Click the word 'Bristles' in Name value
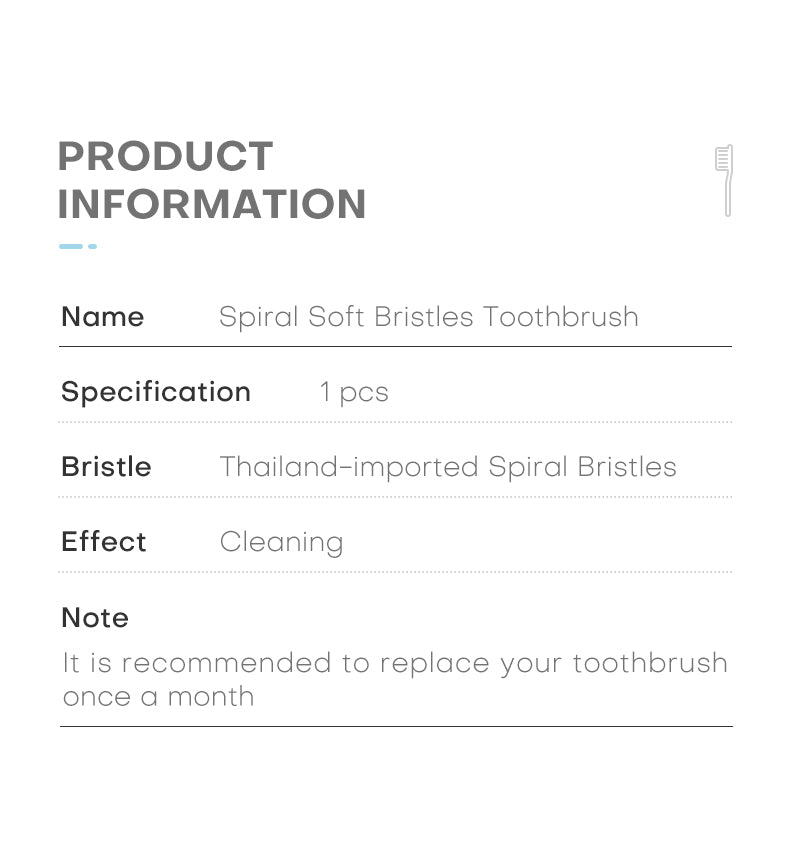The image size is (790, 846). pyautogui.click(x=424, y=317)
